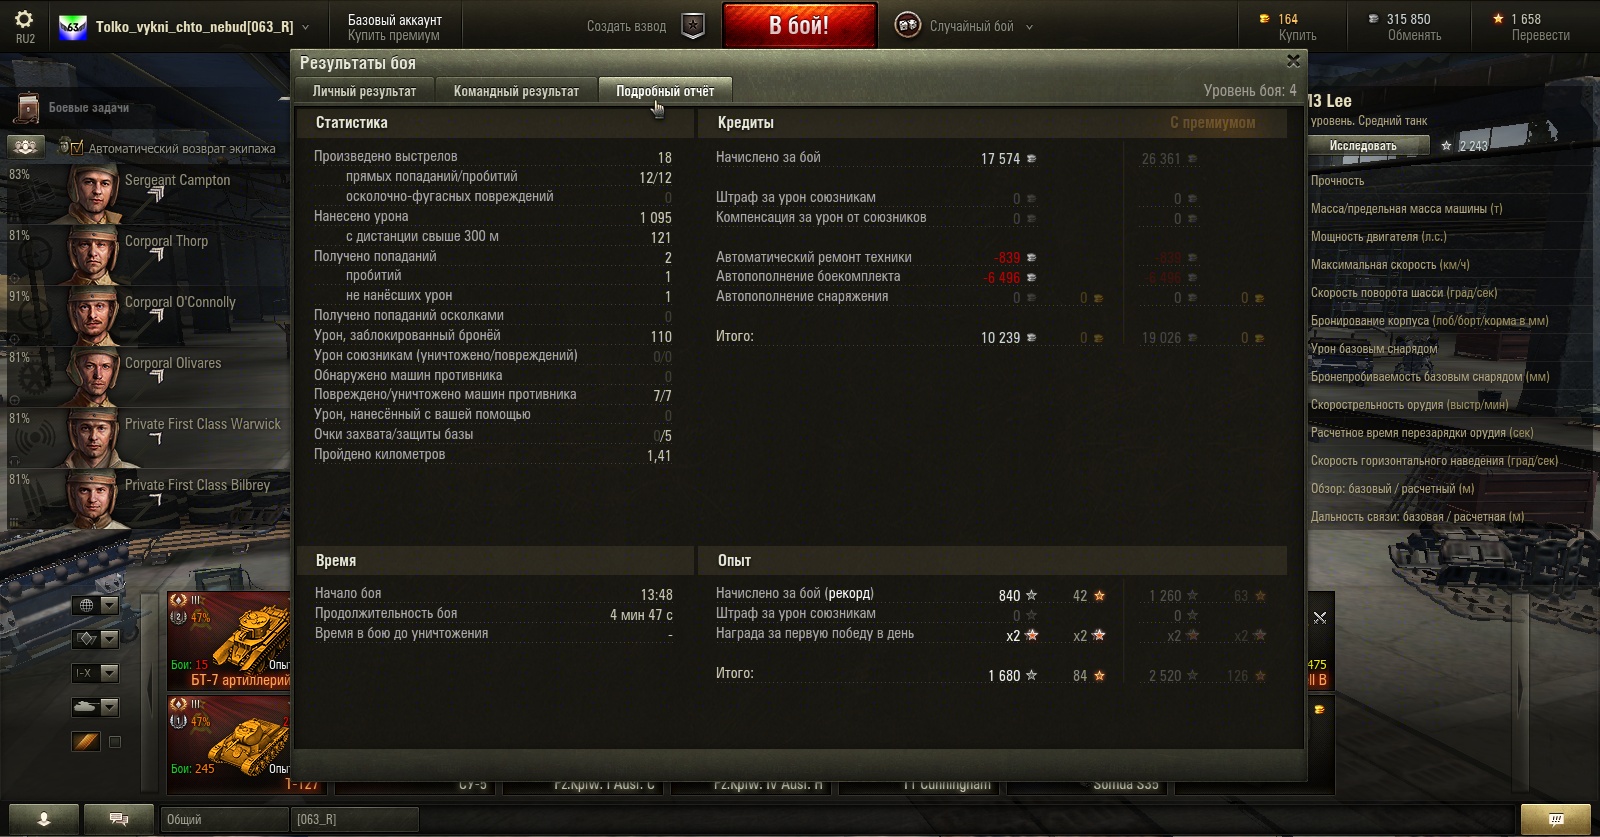Click the platoon creation badge icon
This screenshot has height=837, width=1600.
[693, 27]
